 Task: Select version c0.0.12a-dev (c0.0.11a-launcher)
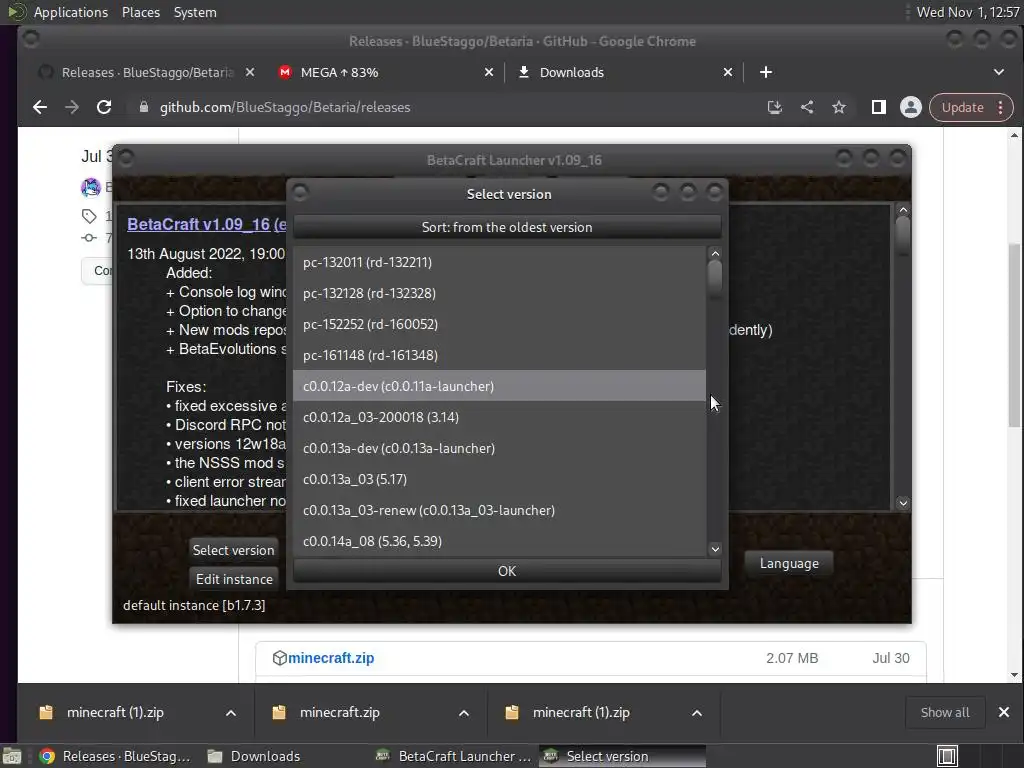tap(499, 386)
